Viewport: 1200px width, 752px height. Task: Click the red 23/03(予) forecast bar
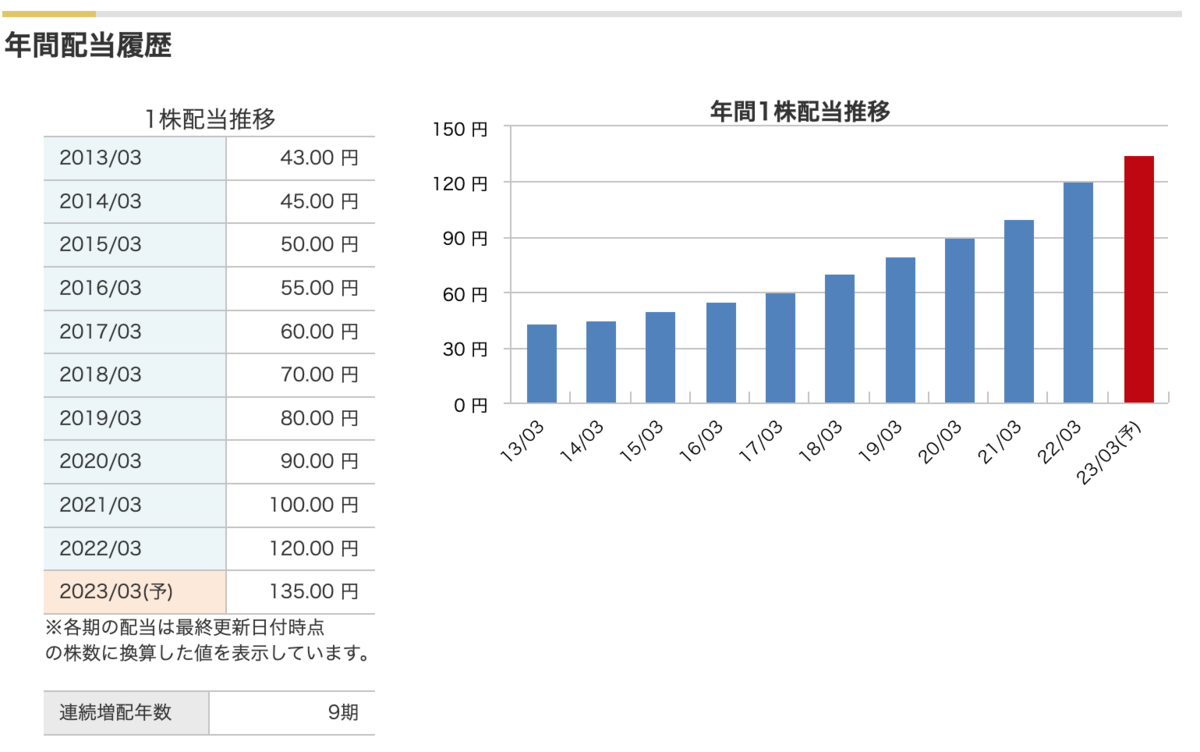coord(1139,280)
